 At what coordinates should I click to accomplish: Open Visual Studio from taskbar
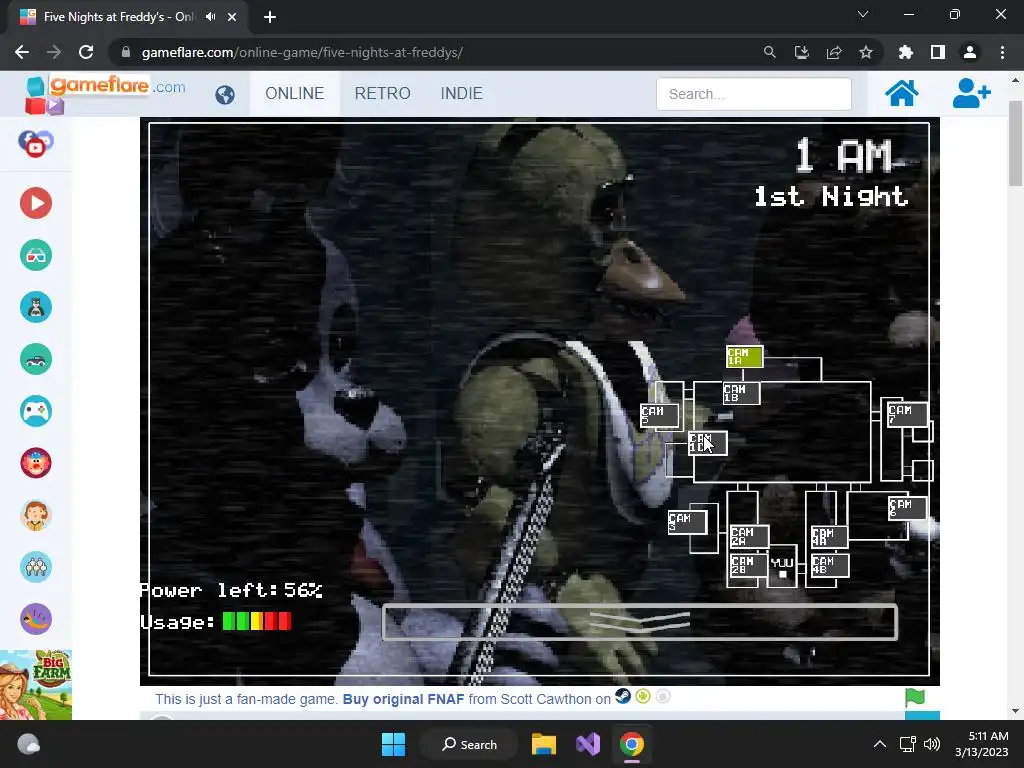tap(588, 744)
